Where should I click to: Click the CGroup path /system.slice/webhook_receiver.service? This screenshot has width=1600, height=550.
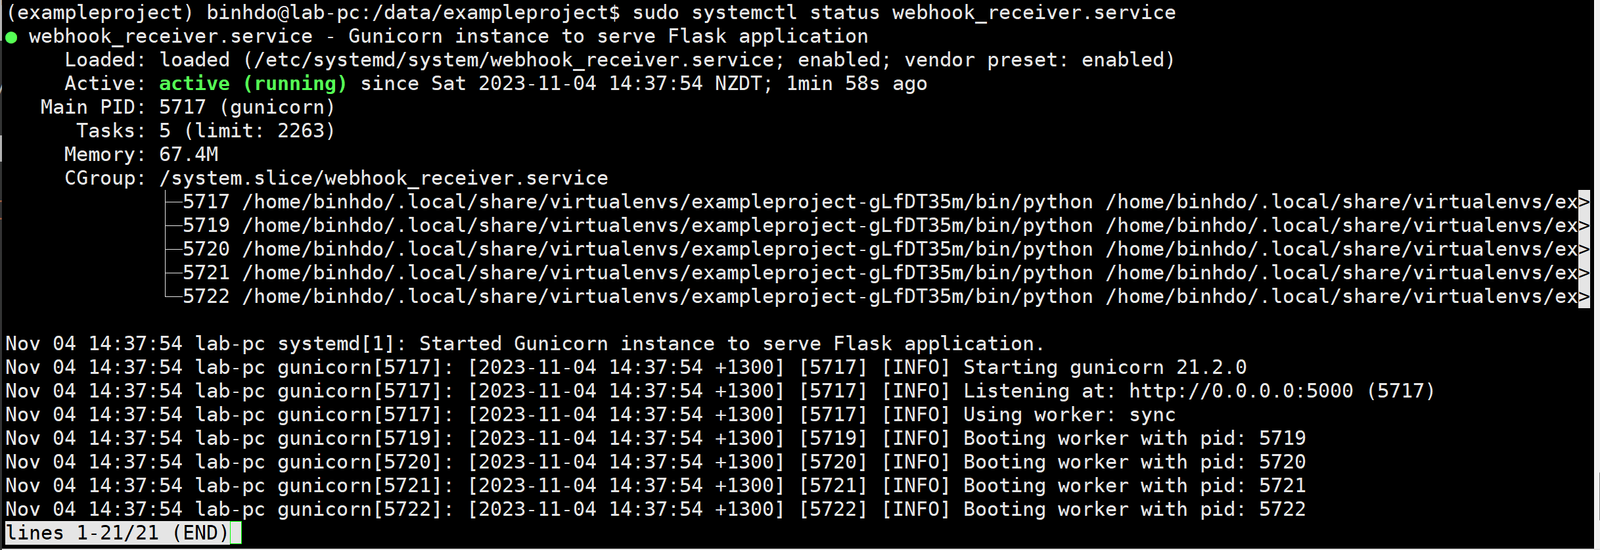point(383,178)
